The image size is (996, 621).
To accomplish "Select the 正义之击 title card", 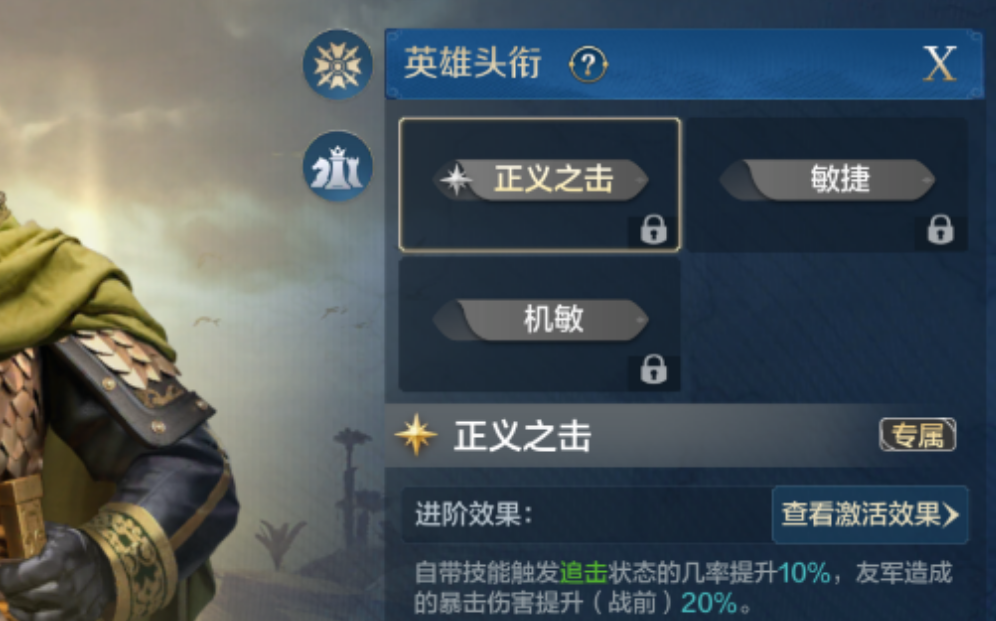I will pyautogui.click(x=539, y=185).
